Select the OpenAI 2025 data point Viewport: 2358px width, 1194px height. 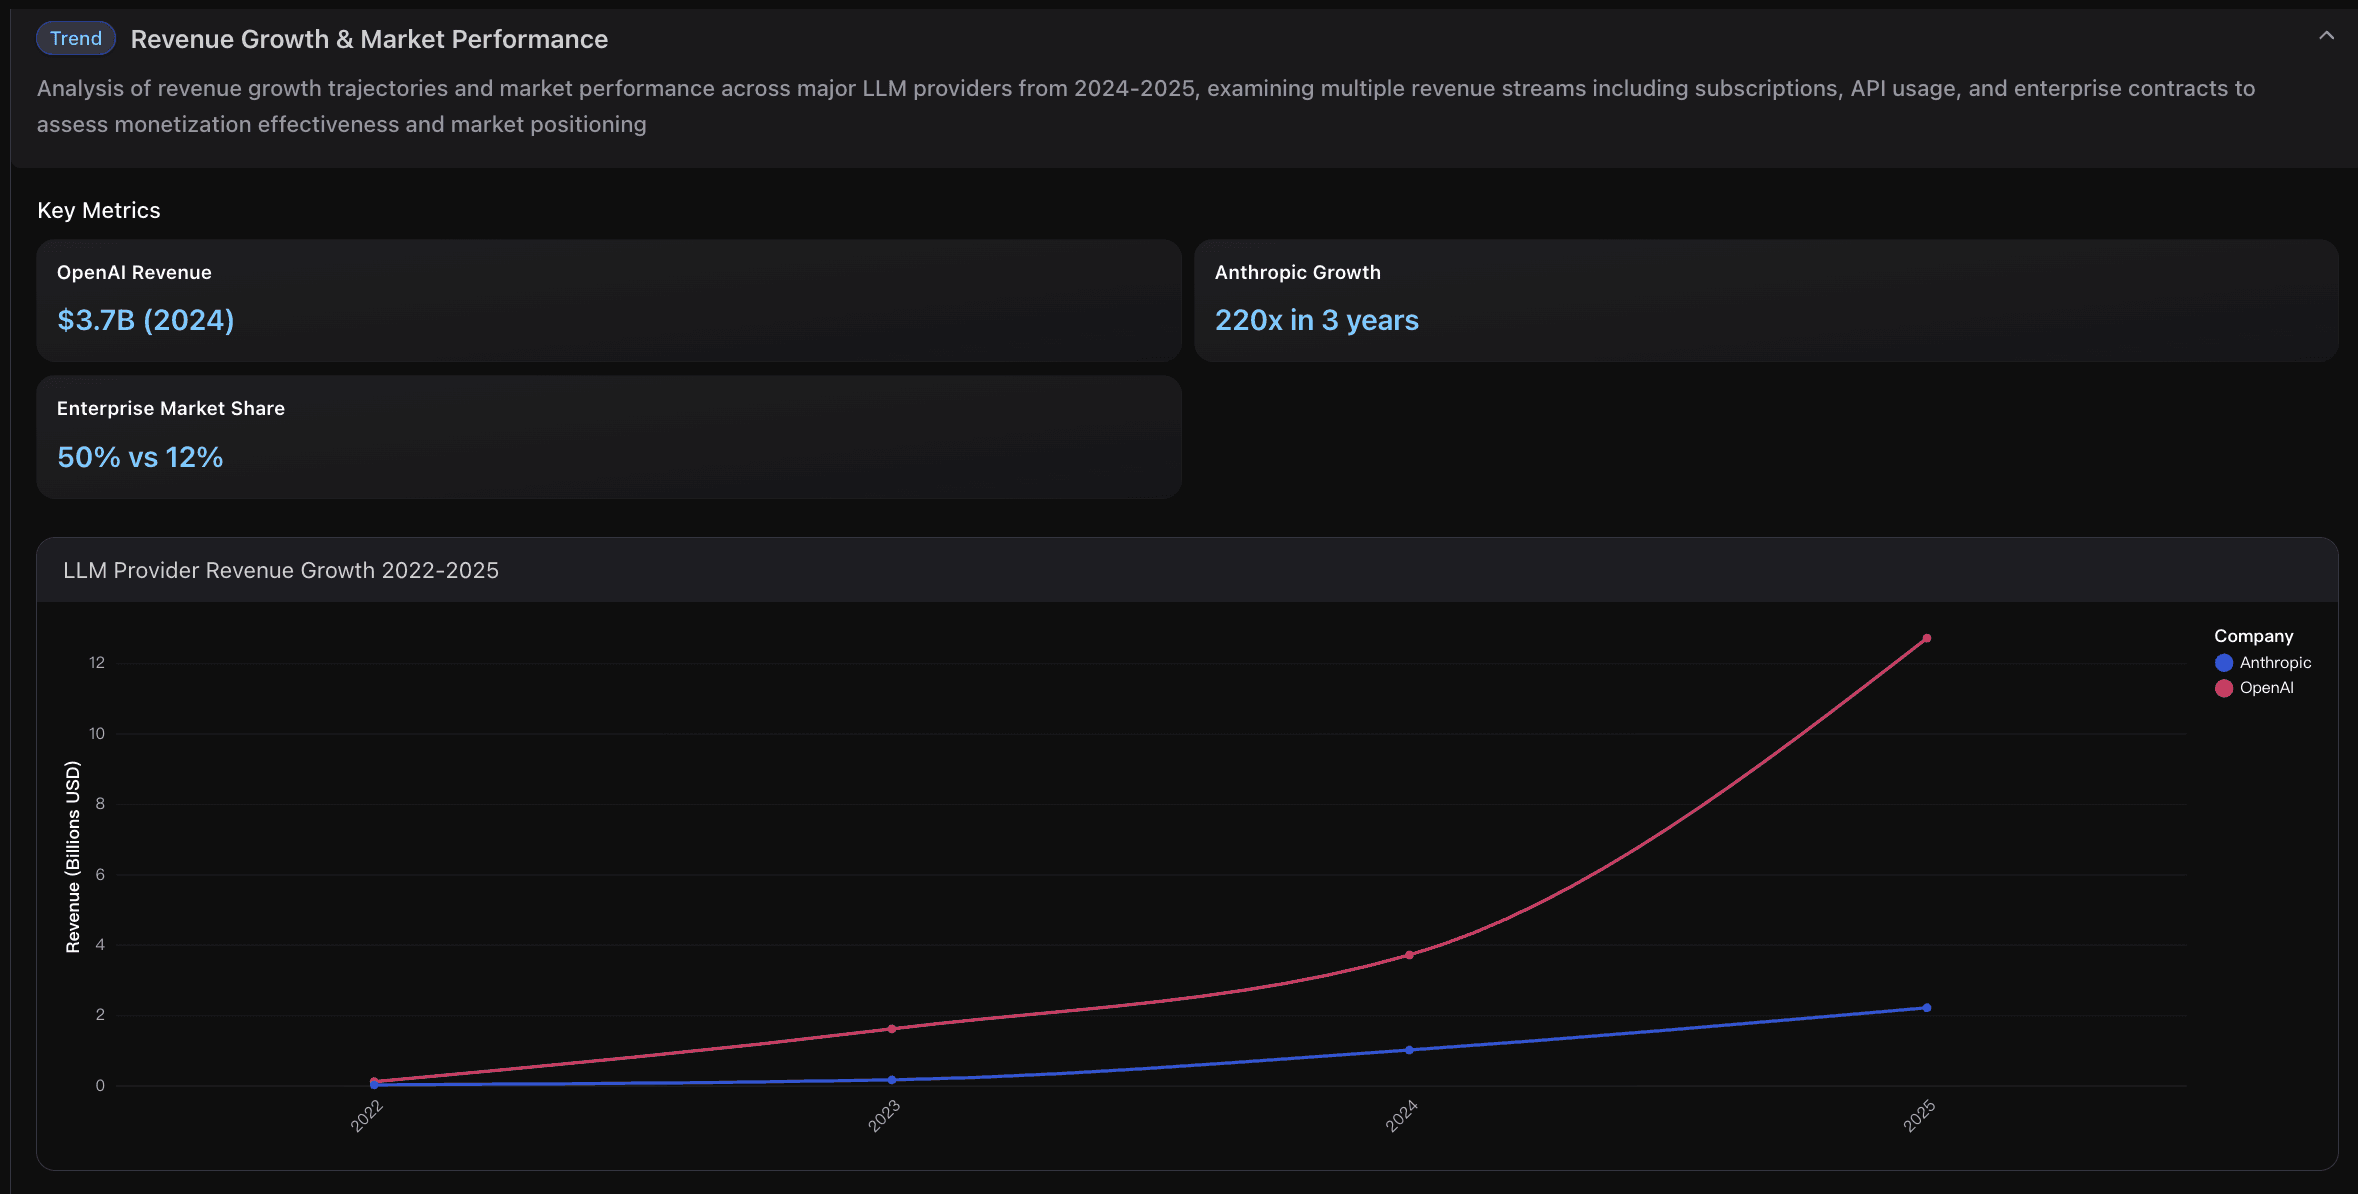(x=1927, y=638)
